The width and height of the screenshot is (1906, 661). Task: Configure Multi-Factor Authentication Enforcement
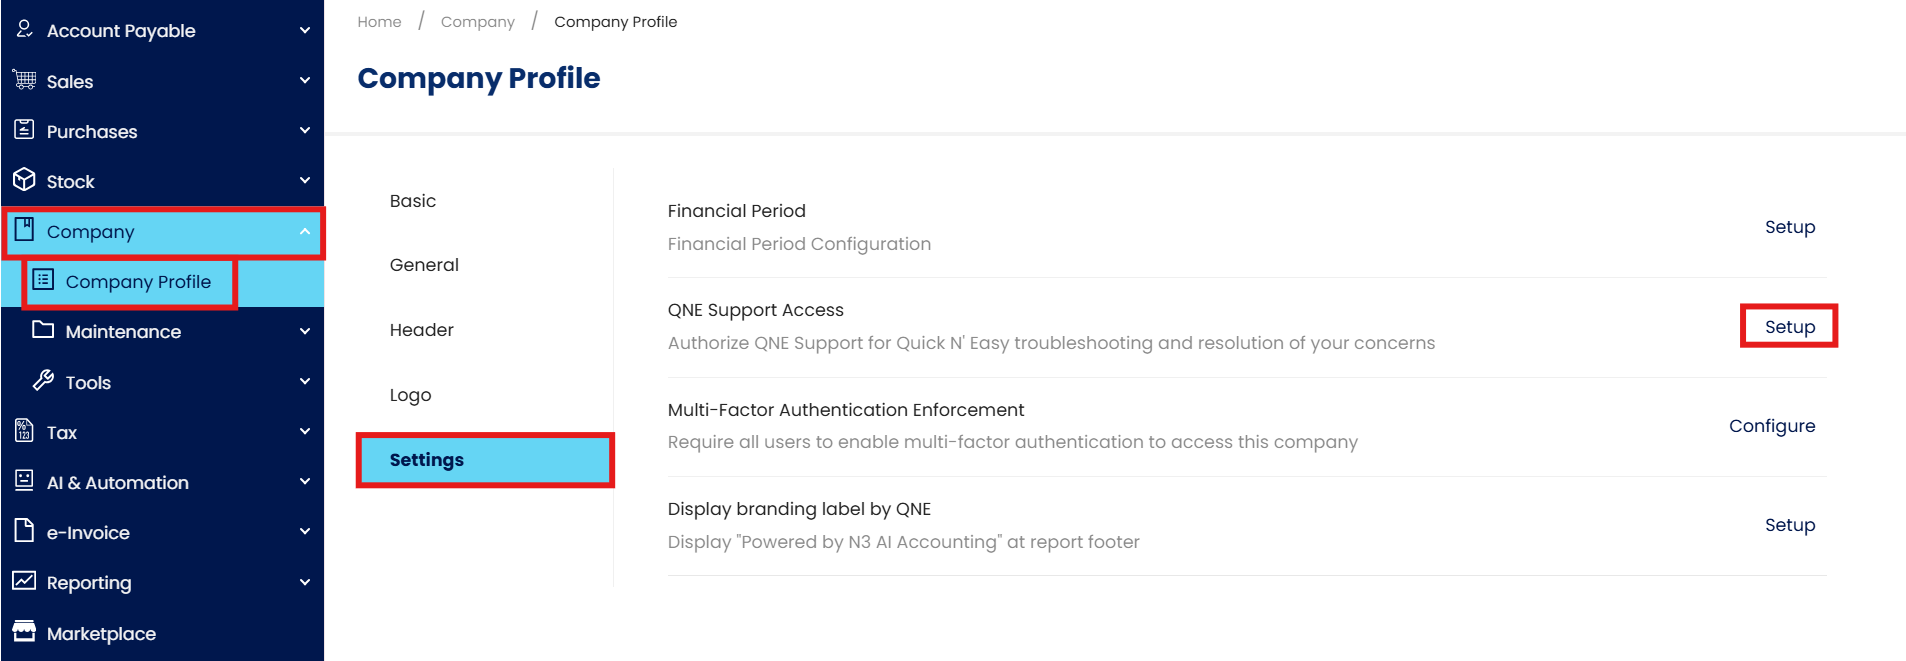1771,426
